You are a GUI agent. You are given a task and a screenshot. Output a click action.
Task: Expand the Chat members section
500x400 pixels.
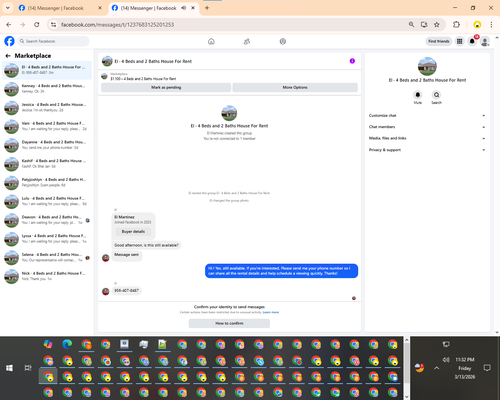pos(427,127)
